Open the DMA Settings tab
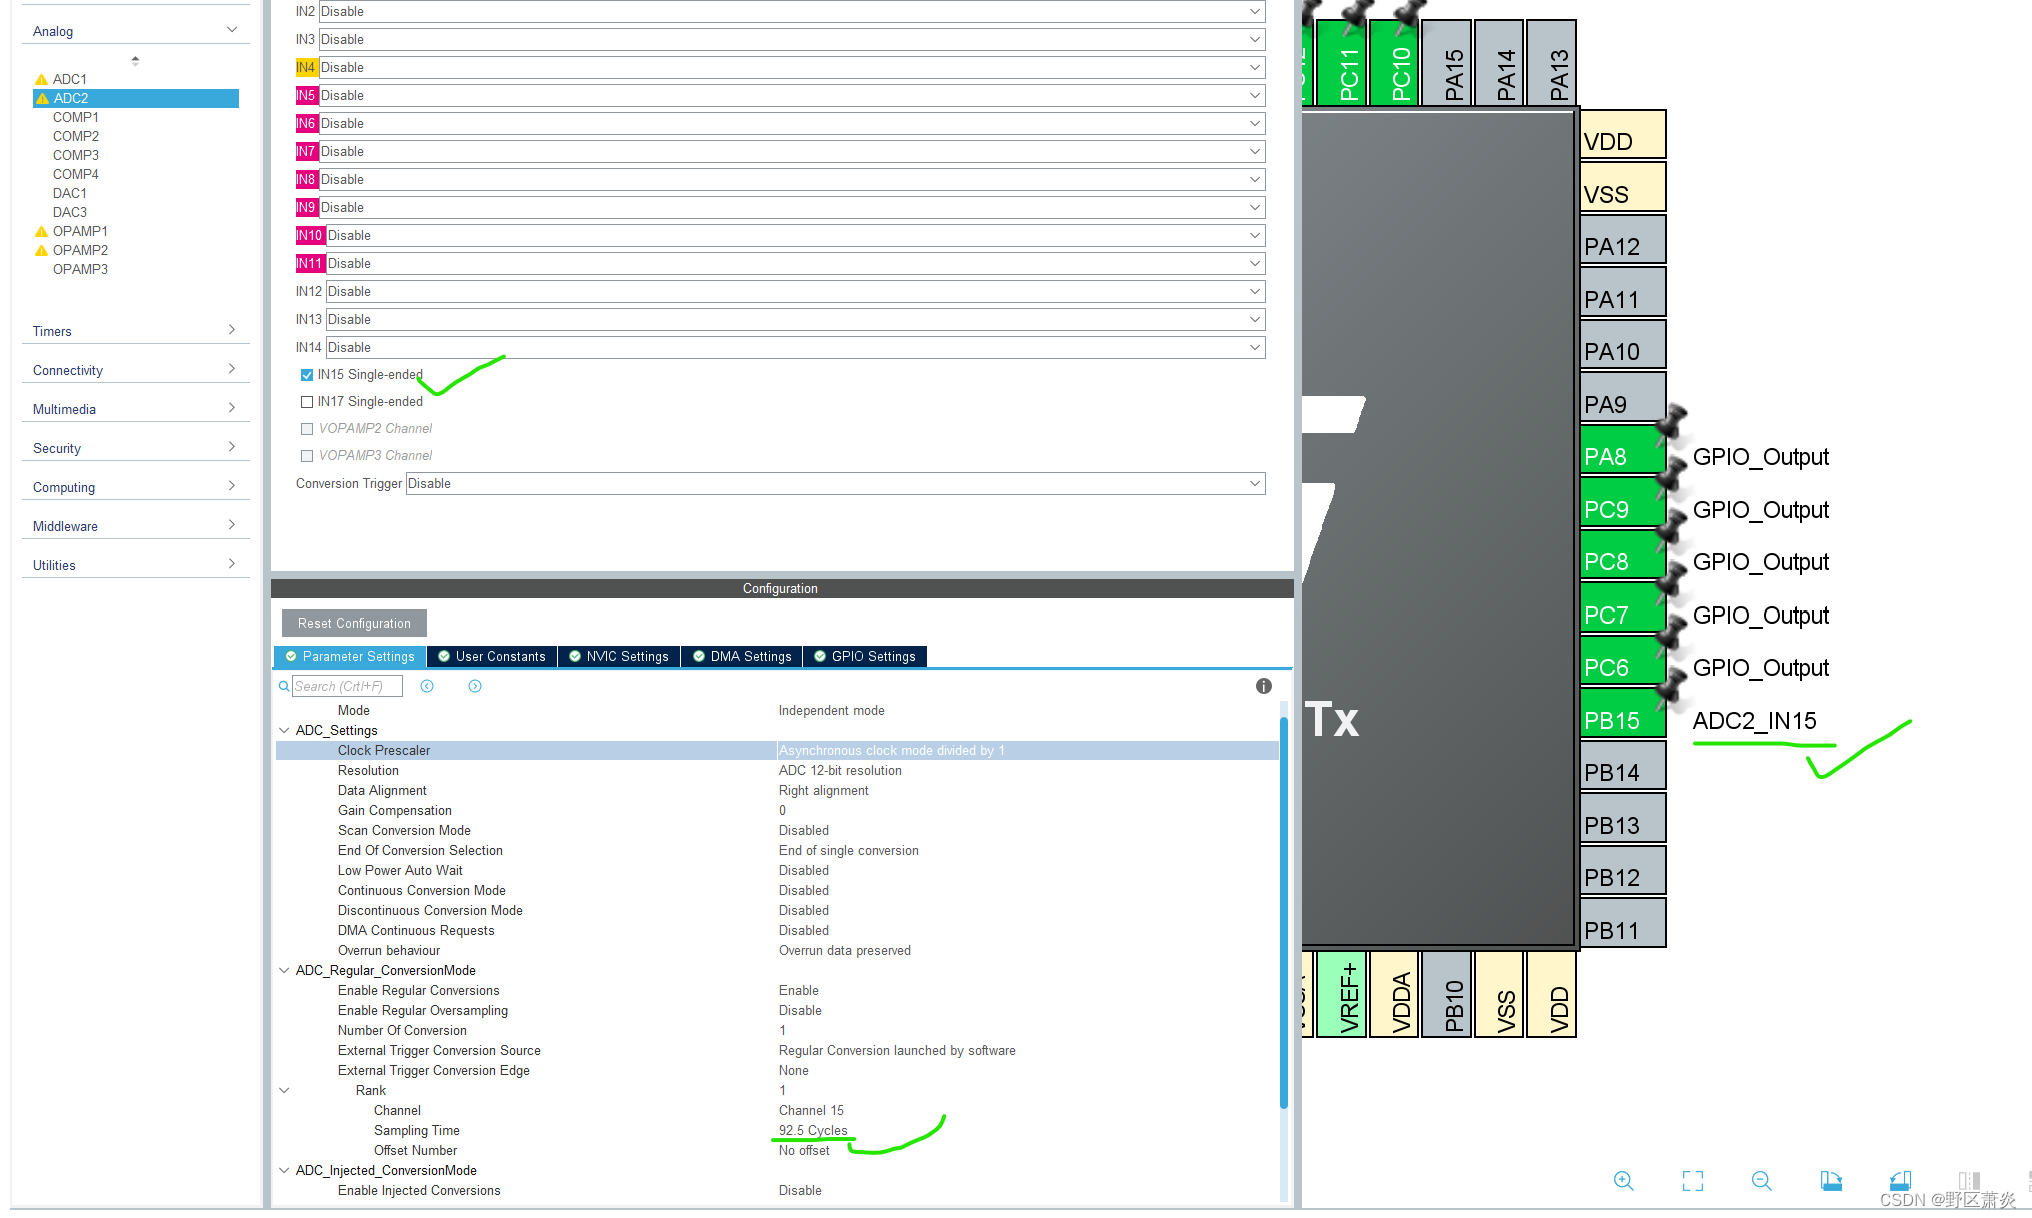Image resolution: width=2032 pixels, height=1218 pixels. click(741, 657)
